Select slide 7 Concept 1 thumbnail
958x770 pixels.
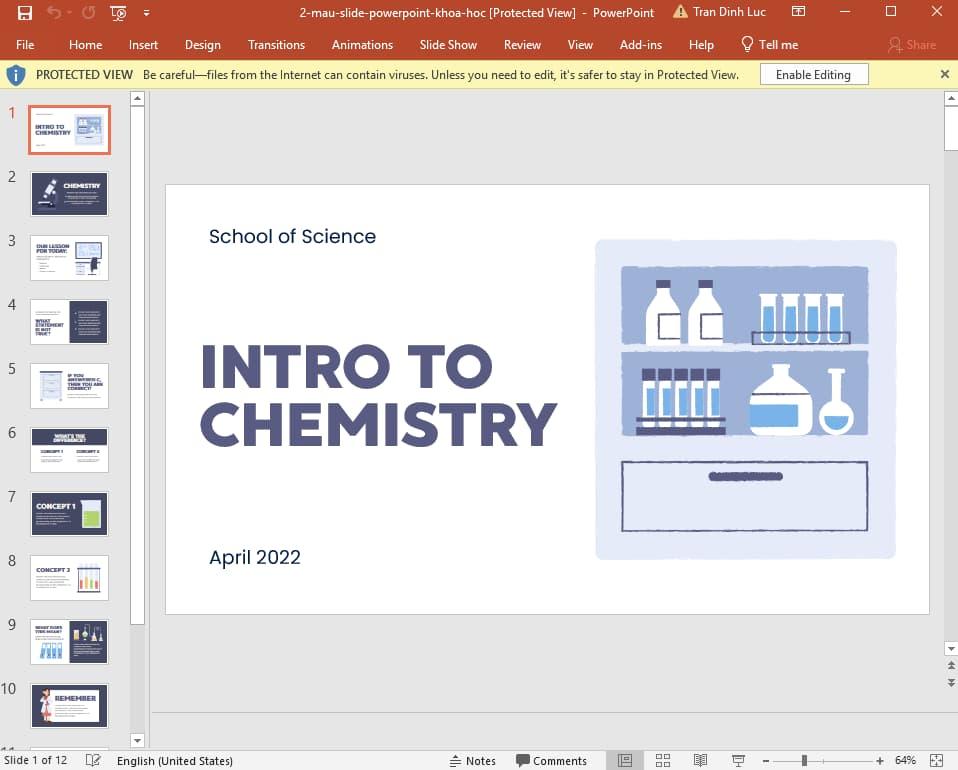point(69,513)
